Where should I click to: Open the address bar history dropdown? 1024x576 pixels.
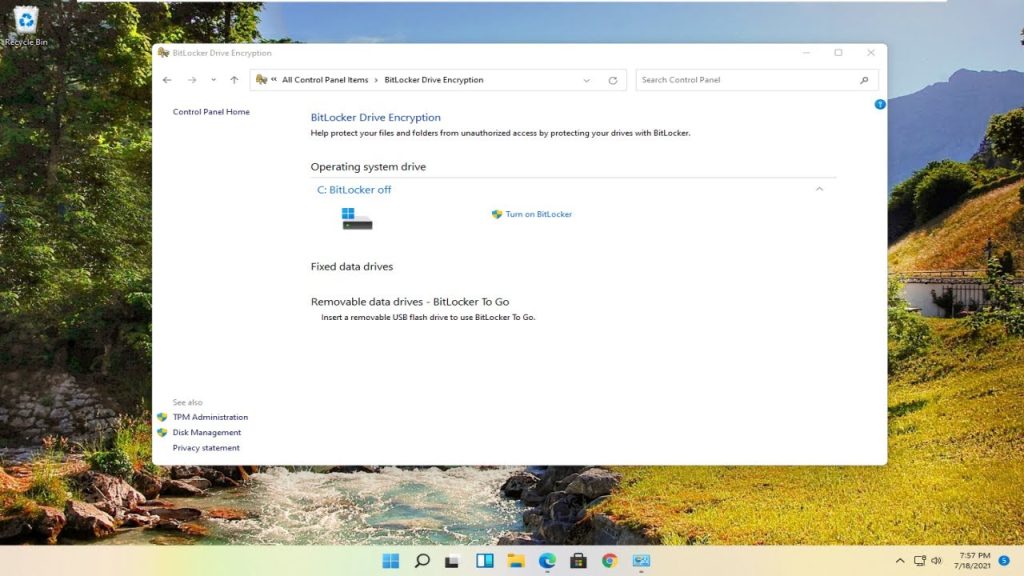[x=587, y=80]
